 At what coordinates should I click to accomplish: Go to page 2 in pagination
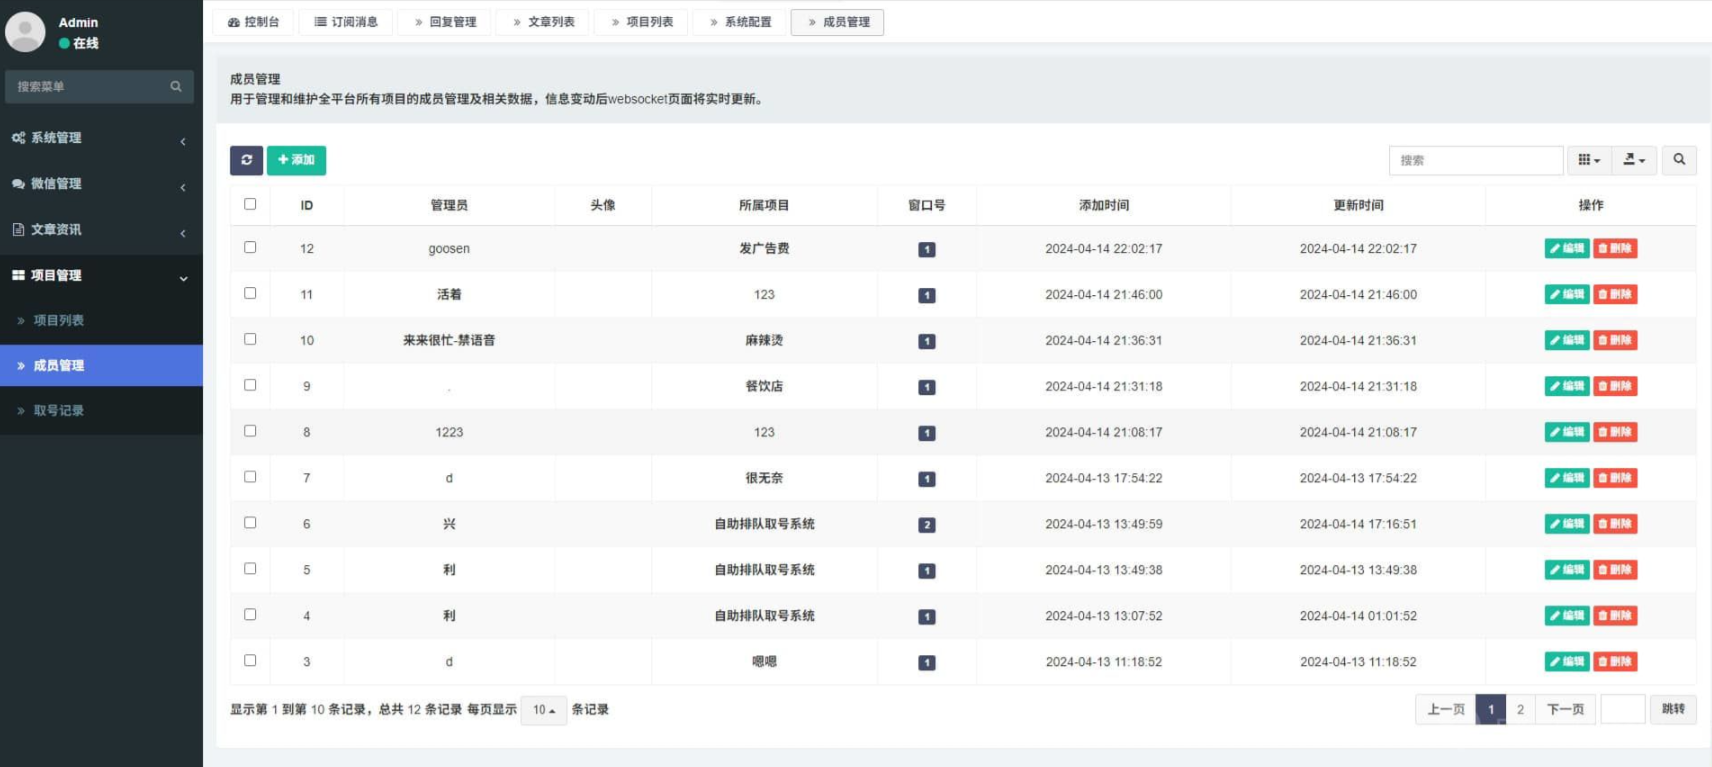[1520, 710]
